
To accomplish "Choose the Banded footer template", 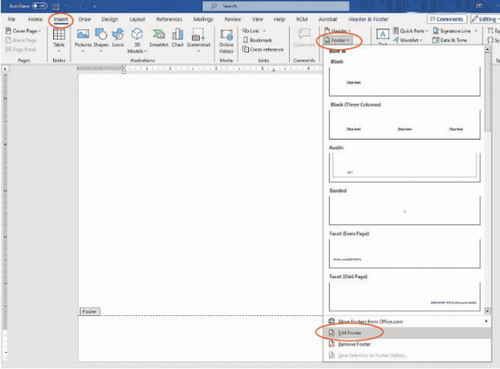I will (405, 211).
